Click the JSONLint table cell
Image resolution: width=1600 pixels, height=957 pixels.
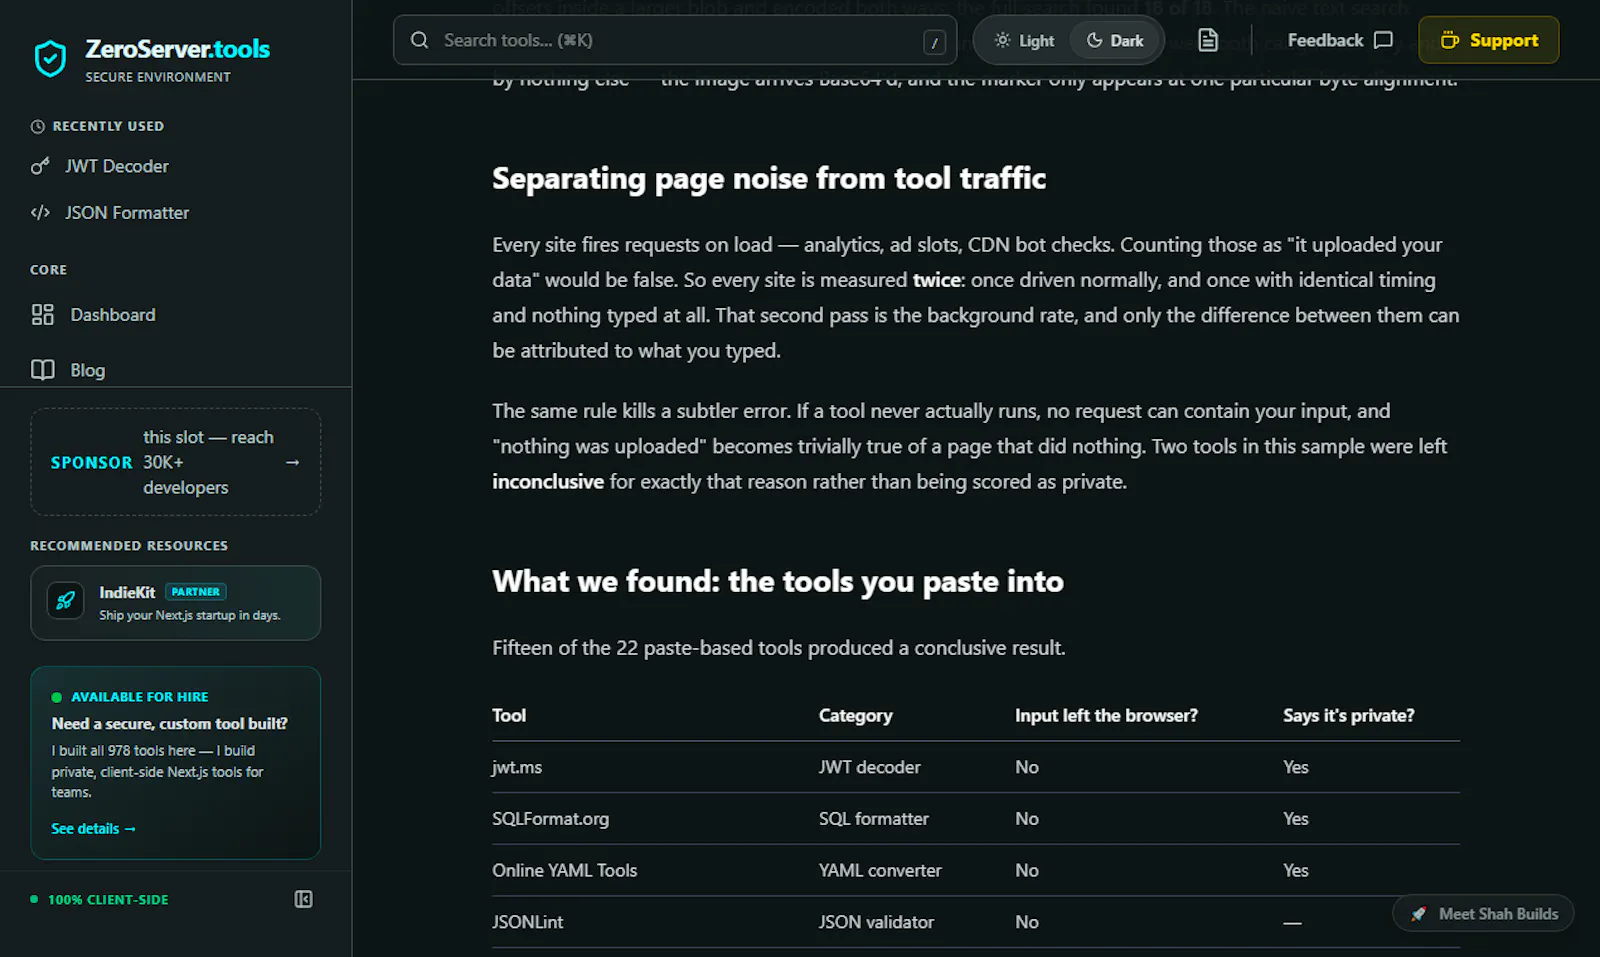point(527,922)
